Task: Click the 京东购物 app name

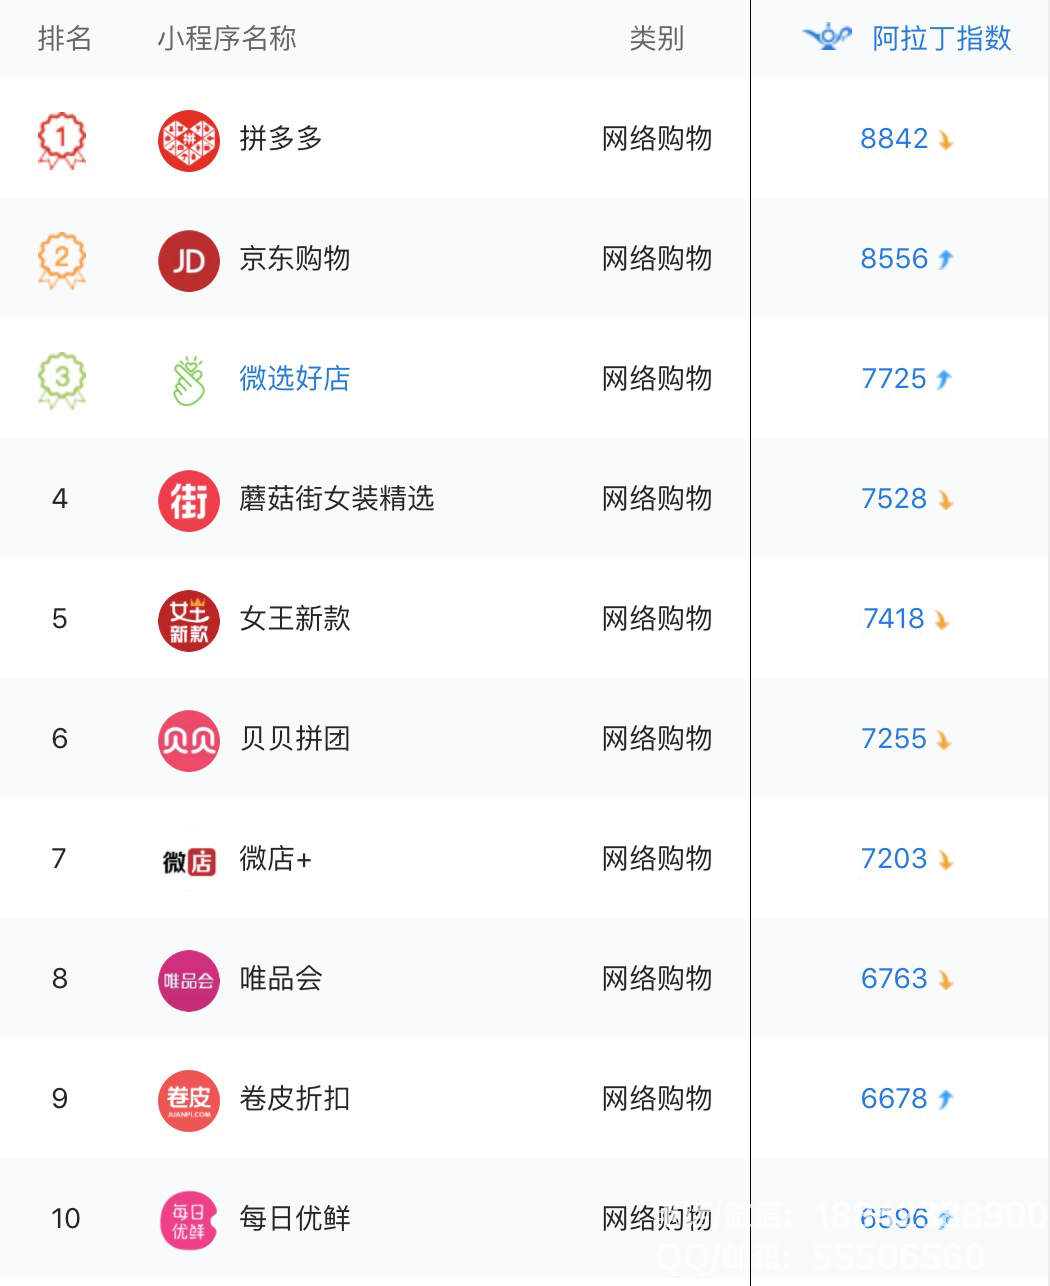Action: (295, 258)
